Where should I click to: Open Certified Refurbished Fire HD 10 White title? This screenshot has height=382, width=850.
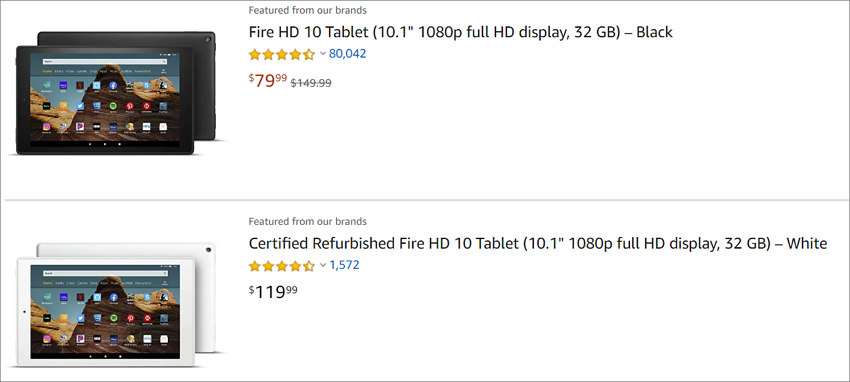[x=538, y=243]
